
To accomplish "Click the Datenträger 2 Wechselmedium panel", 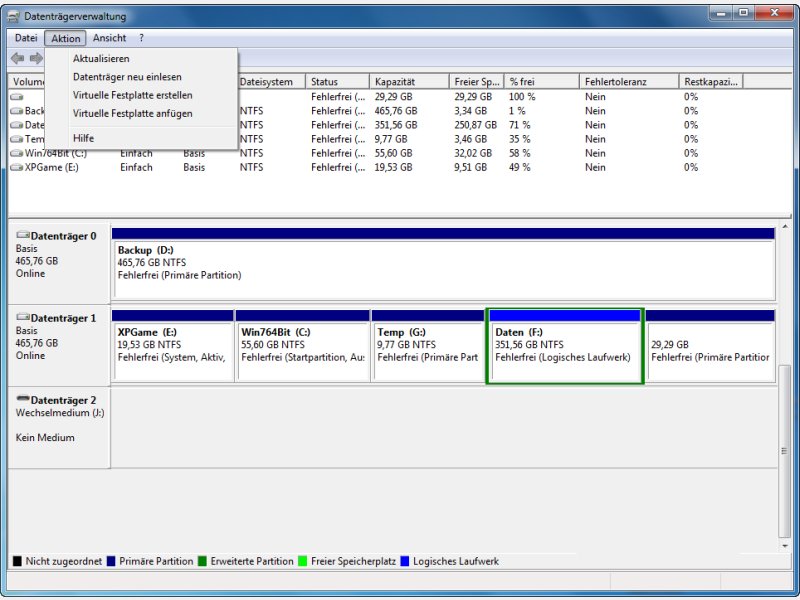I will click(59, 428).
